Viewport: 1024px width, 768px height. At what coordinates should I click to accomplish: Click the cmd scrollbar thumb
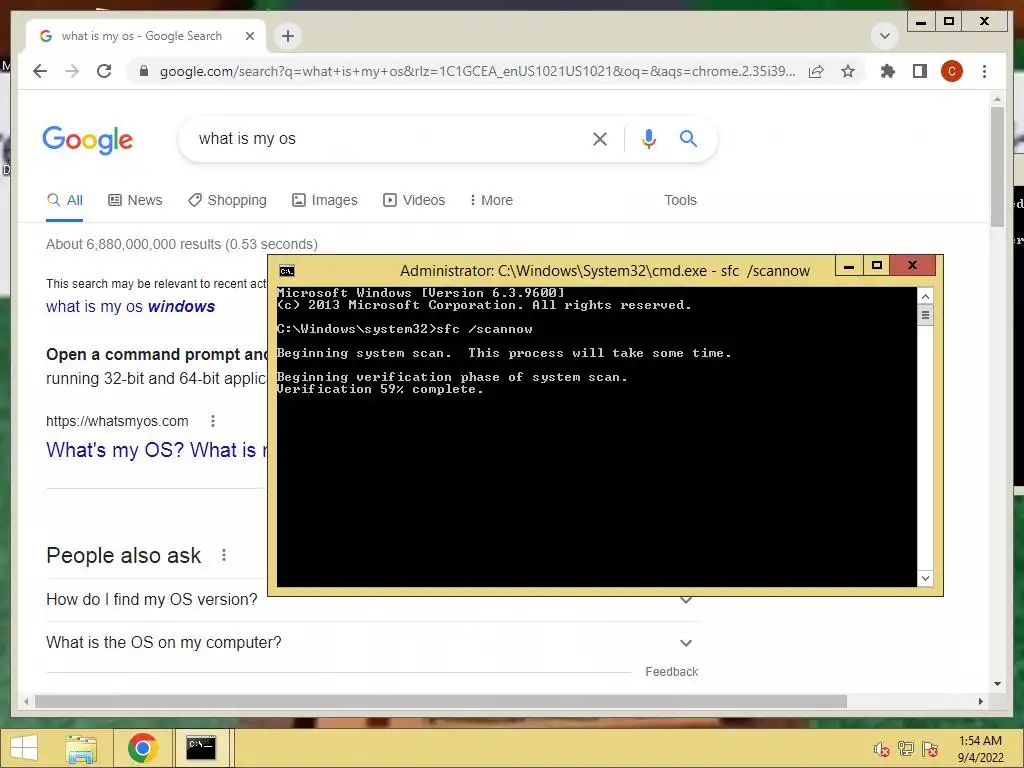[x=925, y=315]
